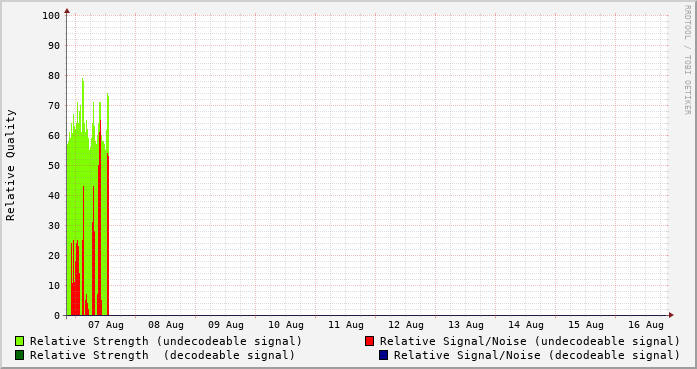697x369 pixels.
Task: Click the red undecodeable Signal/Noise swatch
Action: [x=369, y=341]
